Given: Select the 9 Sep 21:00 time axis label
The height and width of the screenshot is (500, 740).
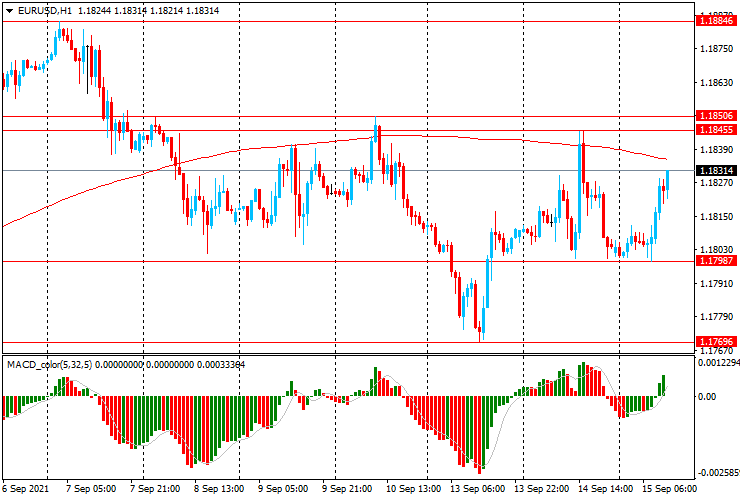Looking at the screenshot, I should tap(347, 489).
